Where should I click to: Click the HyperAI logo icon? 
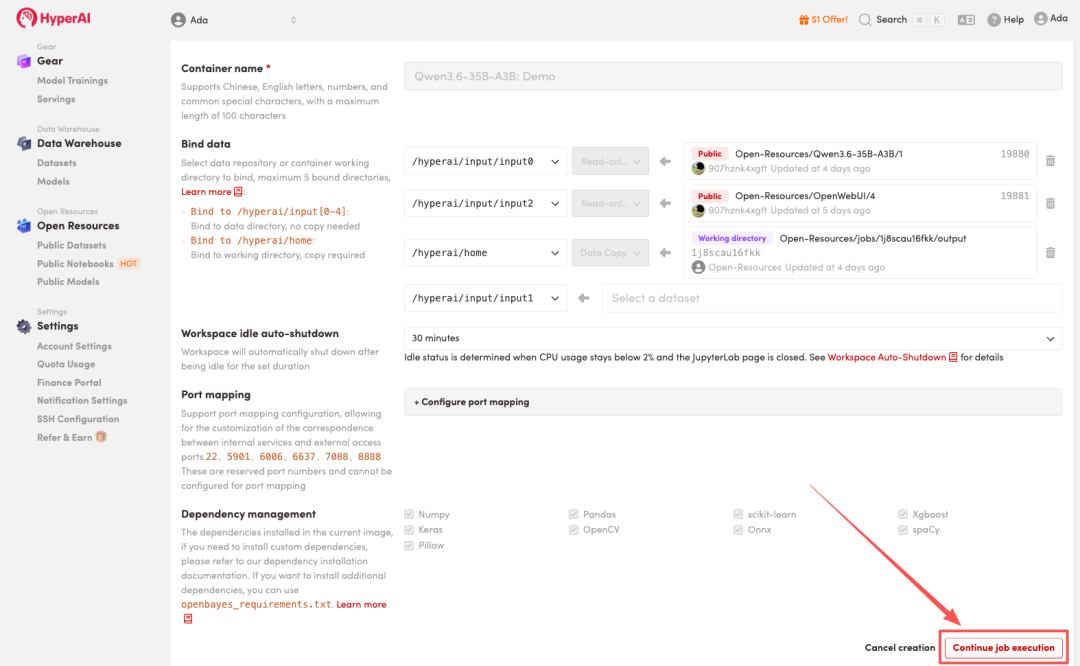coord(26,19)
